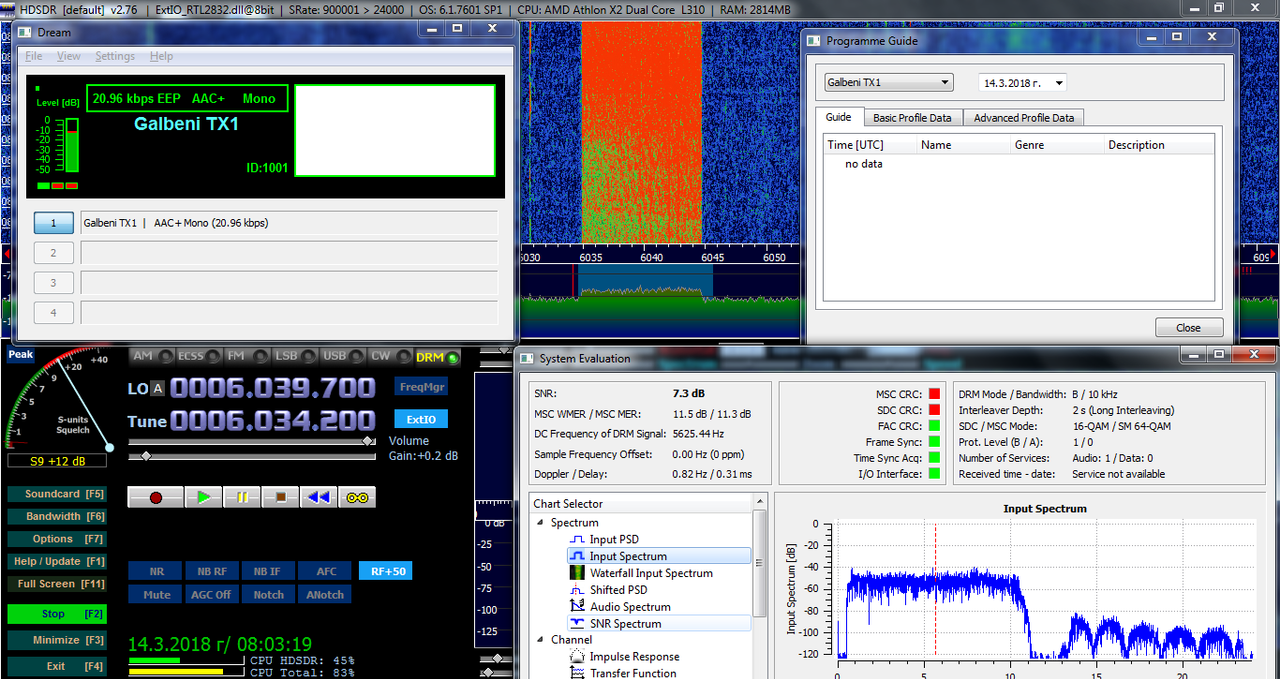The height and width of the screenshot is (679, 1280).
Task: Collapse the Spectrum tree node
Action: tap(541, 522)
